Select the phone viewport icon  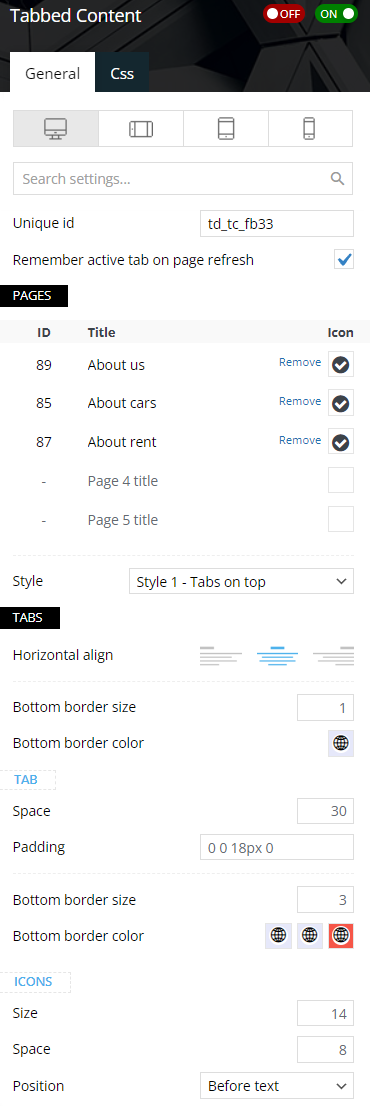pyautogui.click(x=310, y=129)
